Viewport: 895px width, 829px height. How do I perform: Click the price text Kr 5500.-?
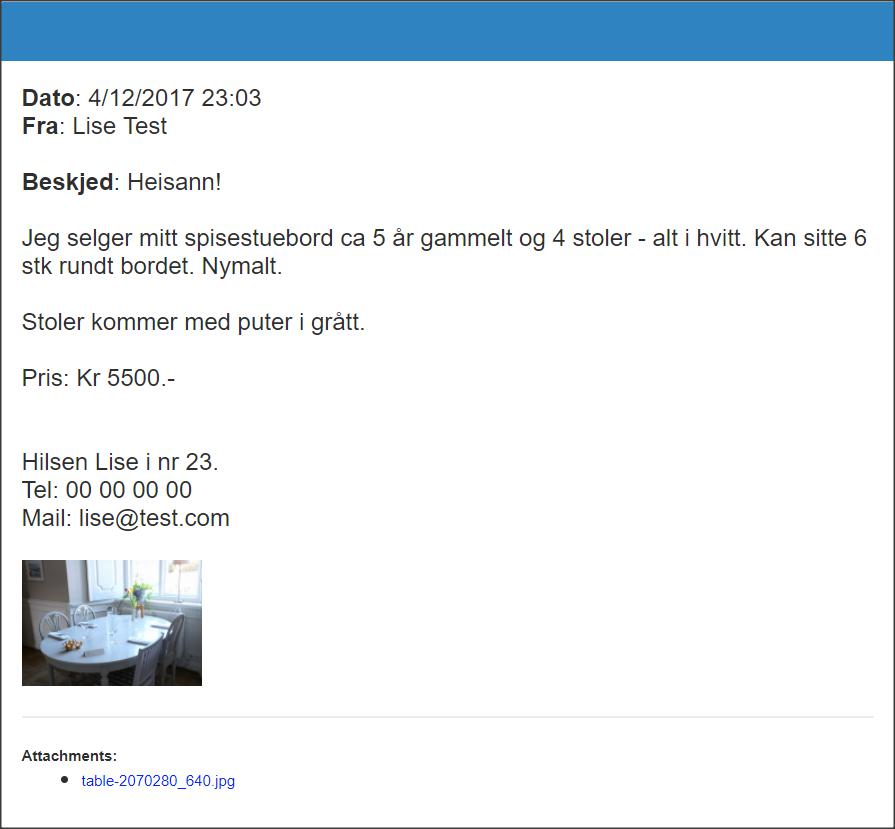click(126, 378)
